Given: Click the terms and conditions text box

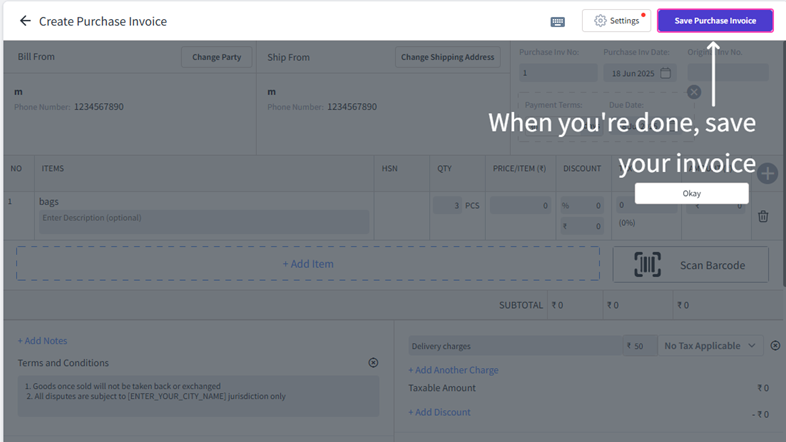Looking at the screenshot, I should tap(199, 396).
